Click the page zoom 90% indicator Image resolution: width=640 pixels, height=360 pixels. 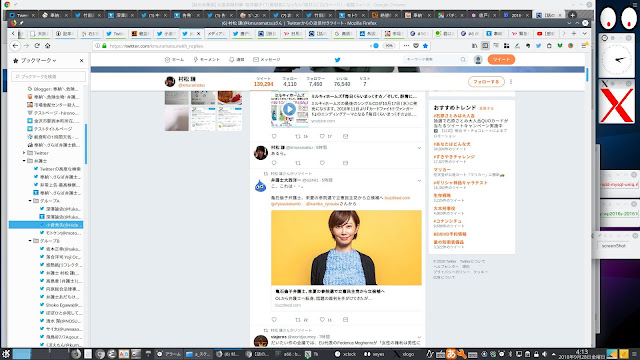tap(389, 46)
